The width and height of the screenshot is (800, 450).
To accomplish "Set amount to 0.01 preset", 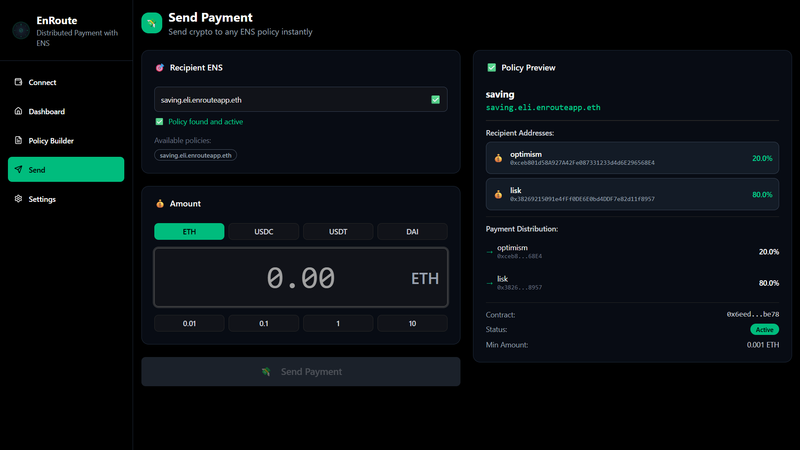I will click(189, 324).
